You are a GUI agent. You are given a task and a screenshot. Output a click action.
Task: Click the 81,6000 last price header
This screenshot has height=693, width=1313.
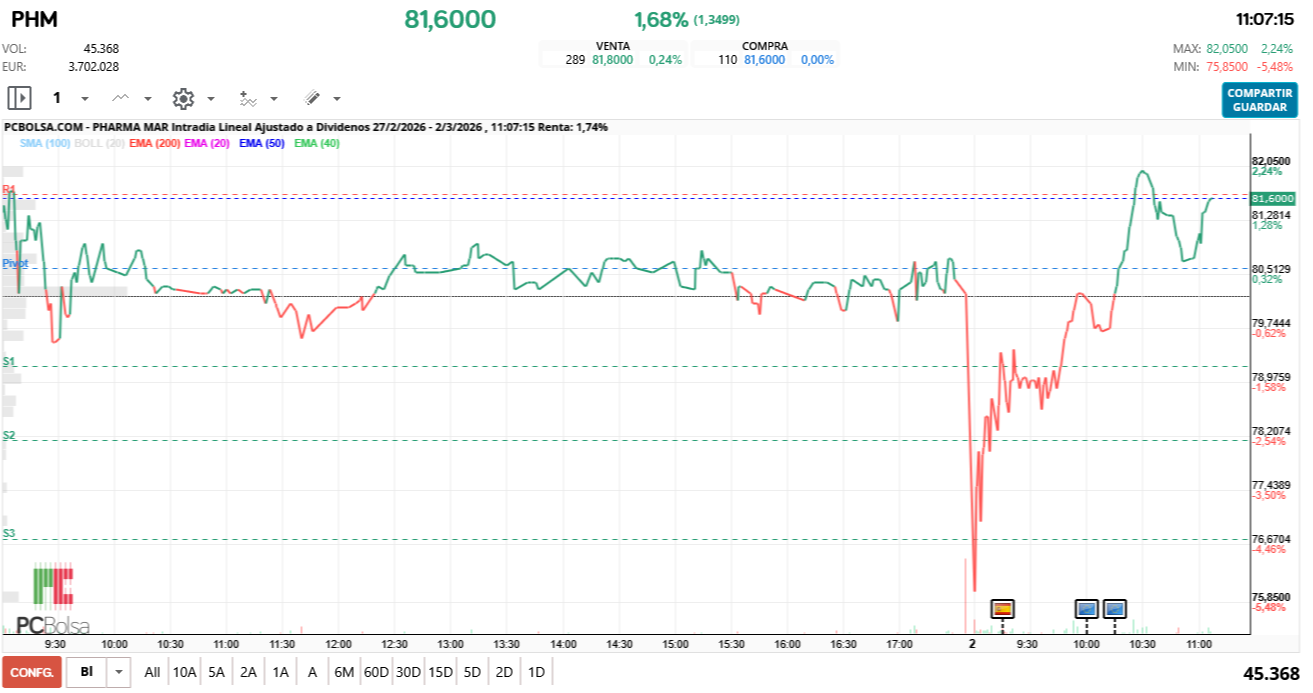450,19
